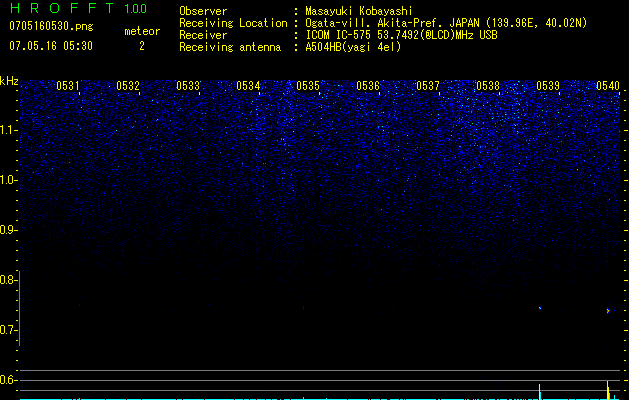Click the 0537 time marker
This screenshot has height=400, width=629.
(428, 85)
